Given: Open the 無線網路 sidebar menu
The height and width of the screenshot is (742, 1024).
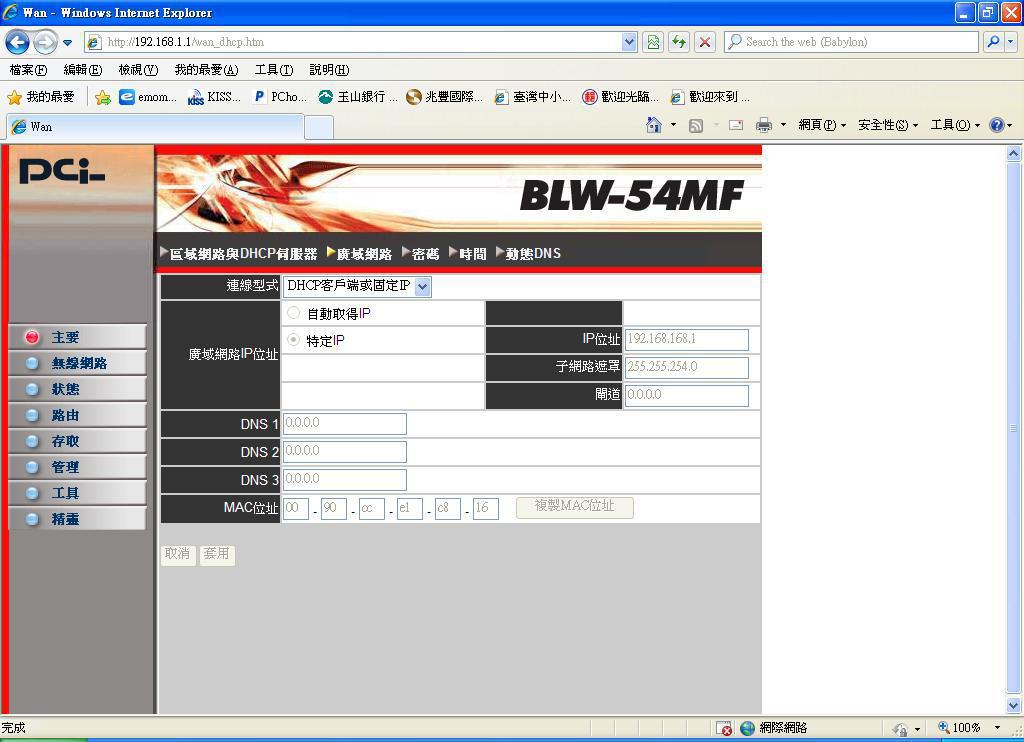Looking at the screenshot, I should tap(76, 363).
